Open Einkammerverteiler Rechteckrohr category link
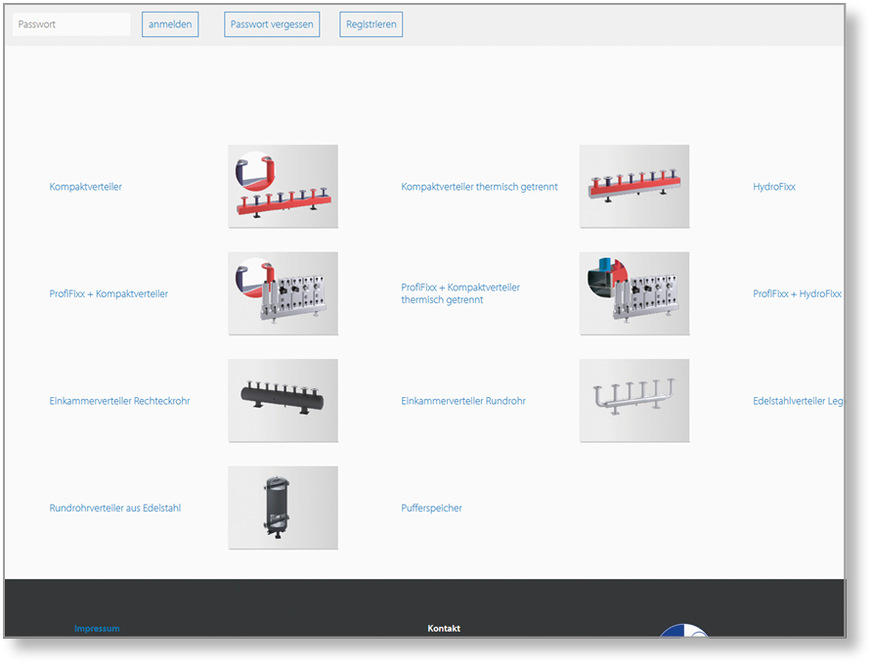872x664 pixels. (119, 401)
